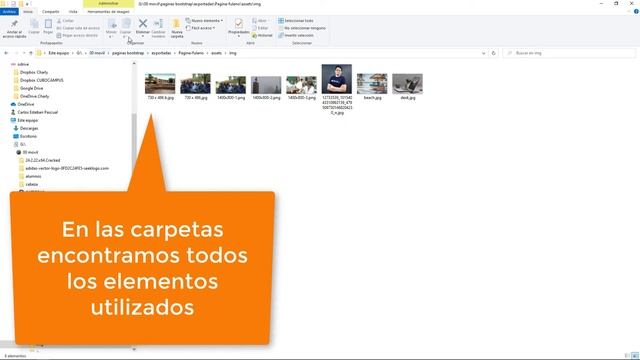Viewport: 640px width, 360px height.
Task: Click No seleccionar ninguno
Action: 302,28
